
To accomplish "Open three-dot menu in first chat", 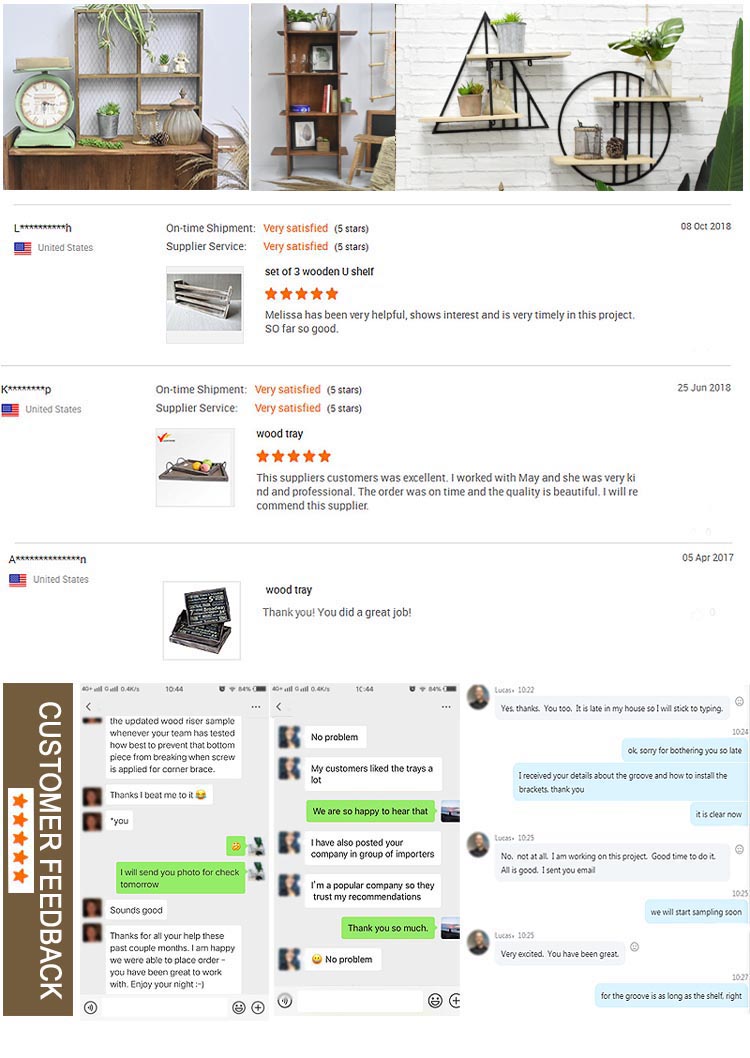I will [x=256, y=707].
